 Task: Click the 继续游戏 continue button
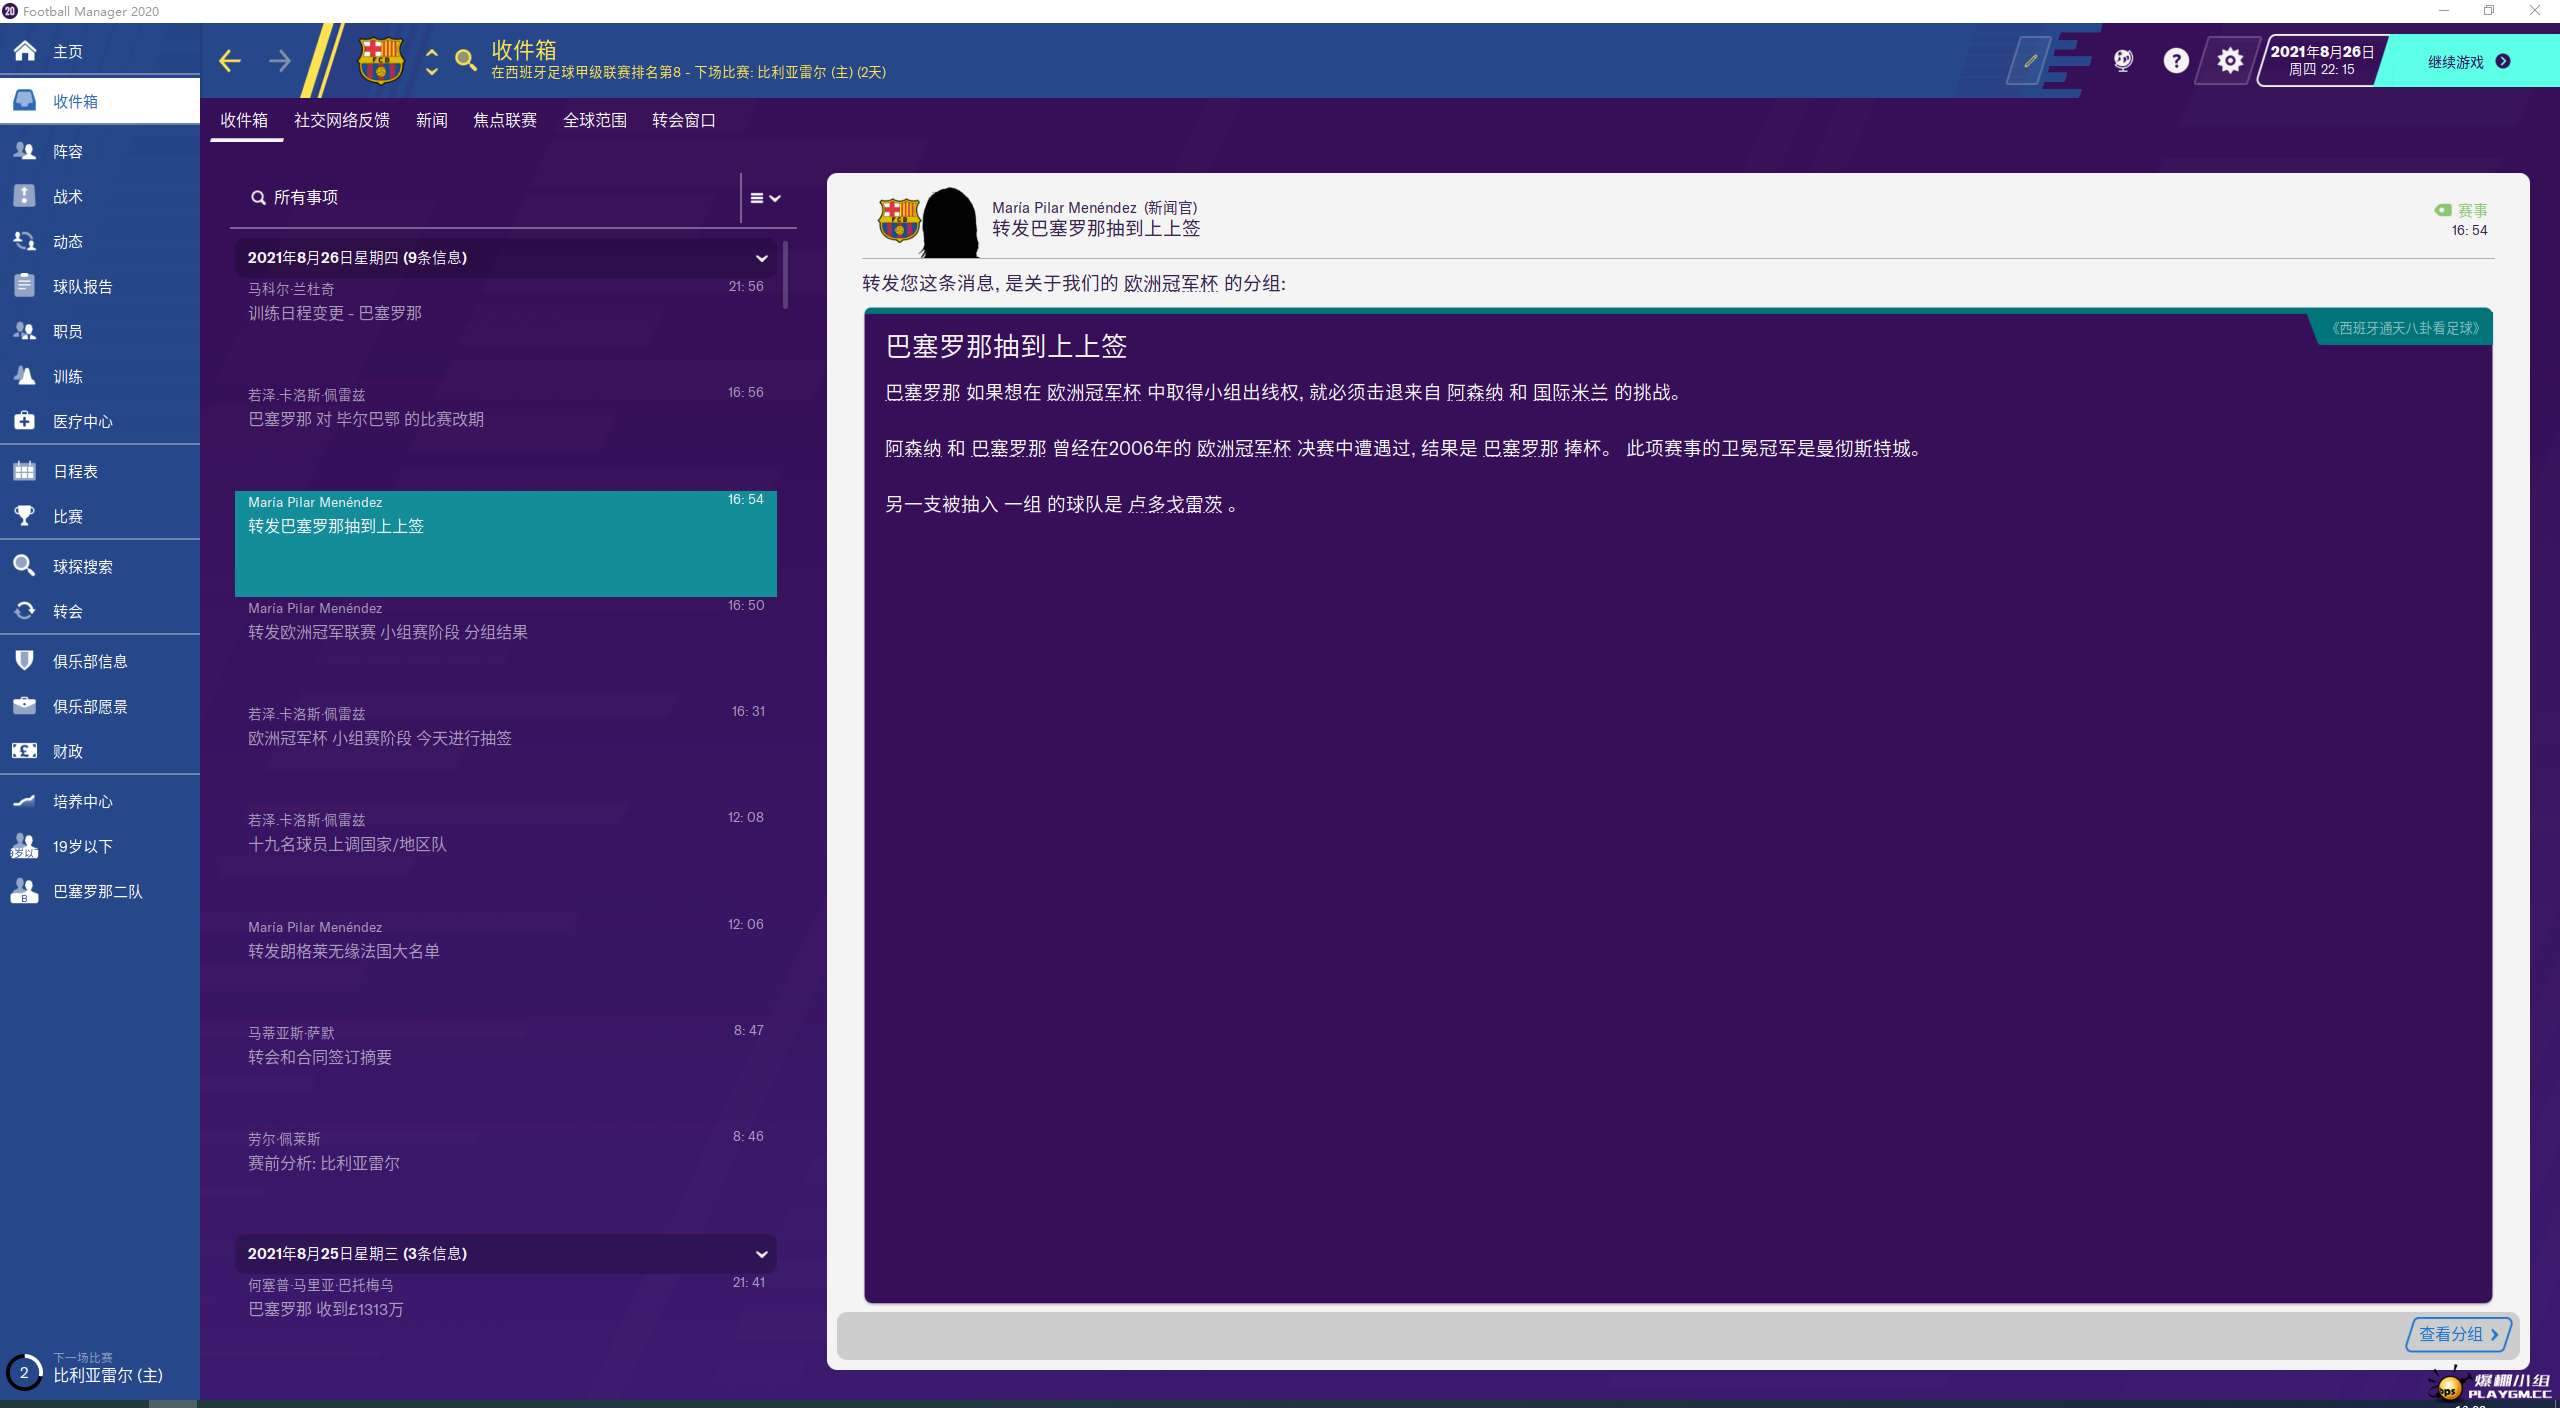coord(2468,61)
